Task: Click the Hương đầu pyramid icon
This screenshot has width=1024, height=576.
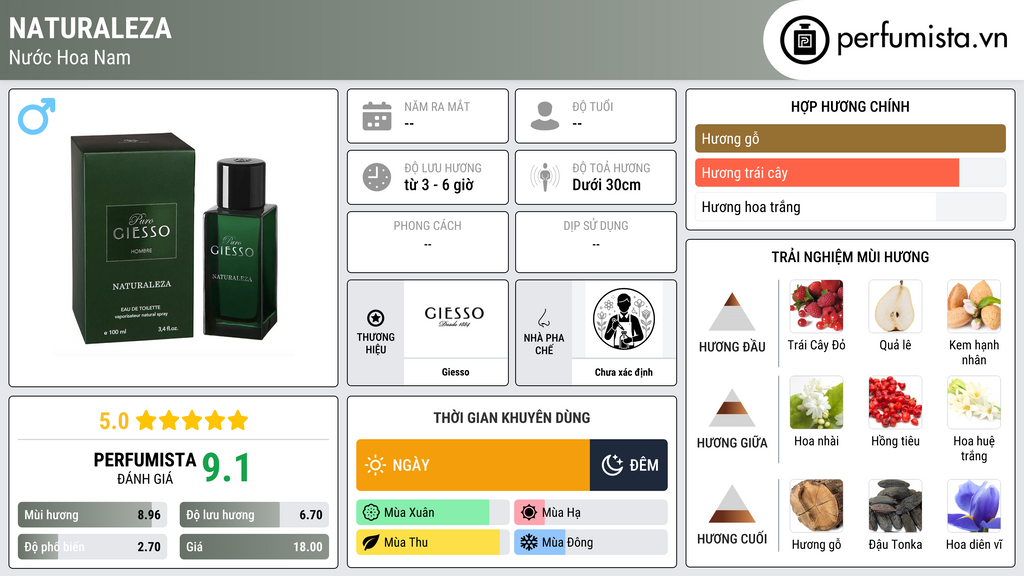Action: pyautogui.click(x=732, y=312)
